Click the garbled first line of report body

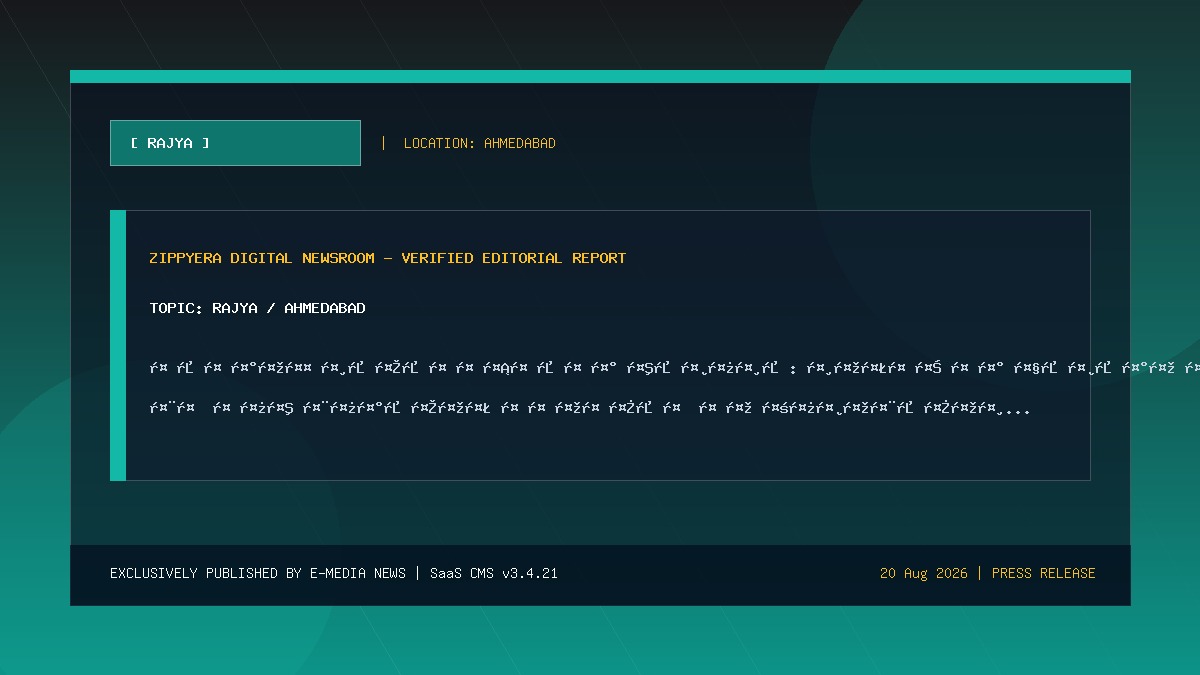tap(674, 368)
